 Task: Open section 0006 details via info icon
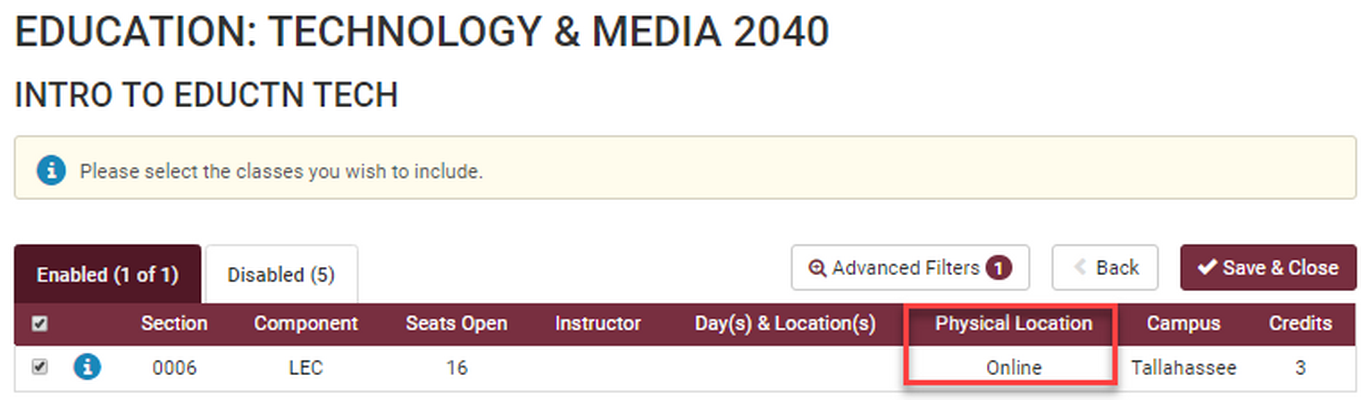tap(88, 368)
